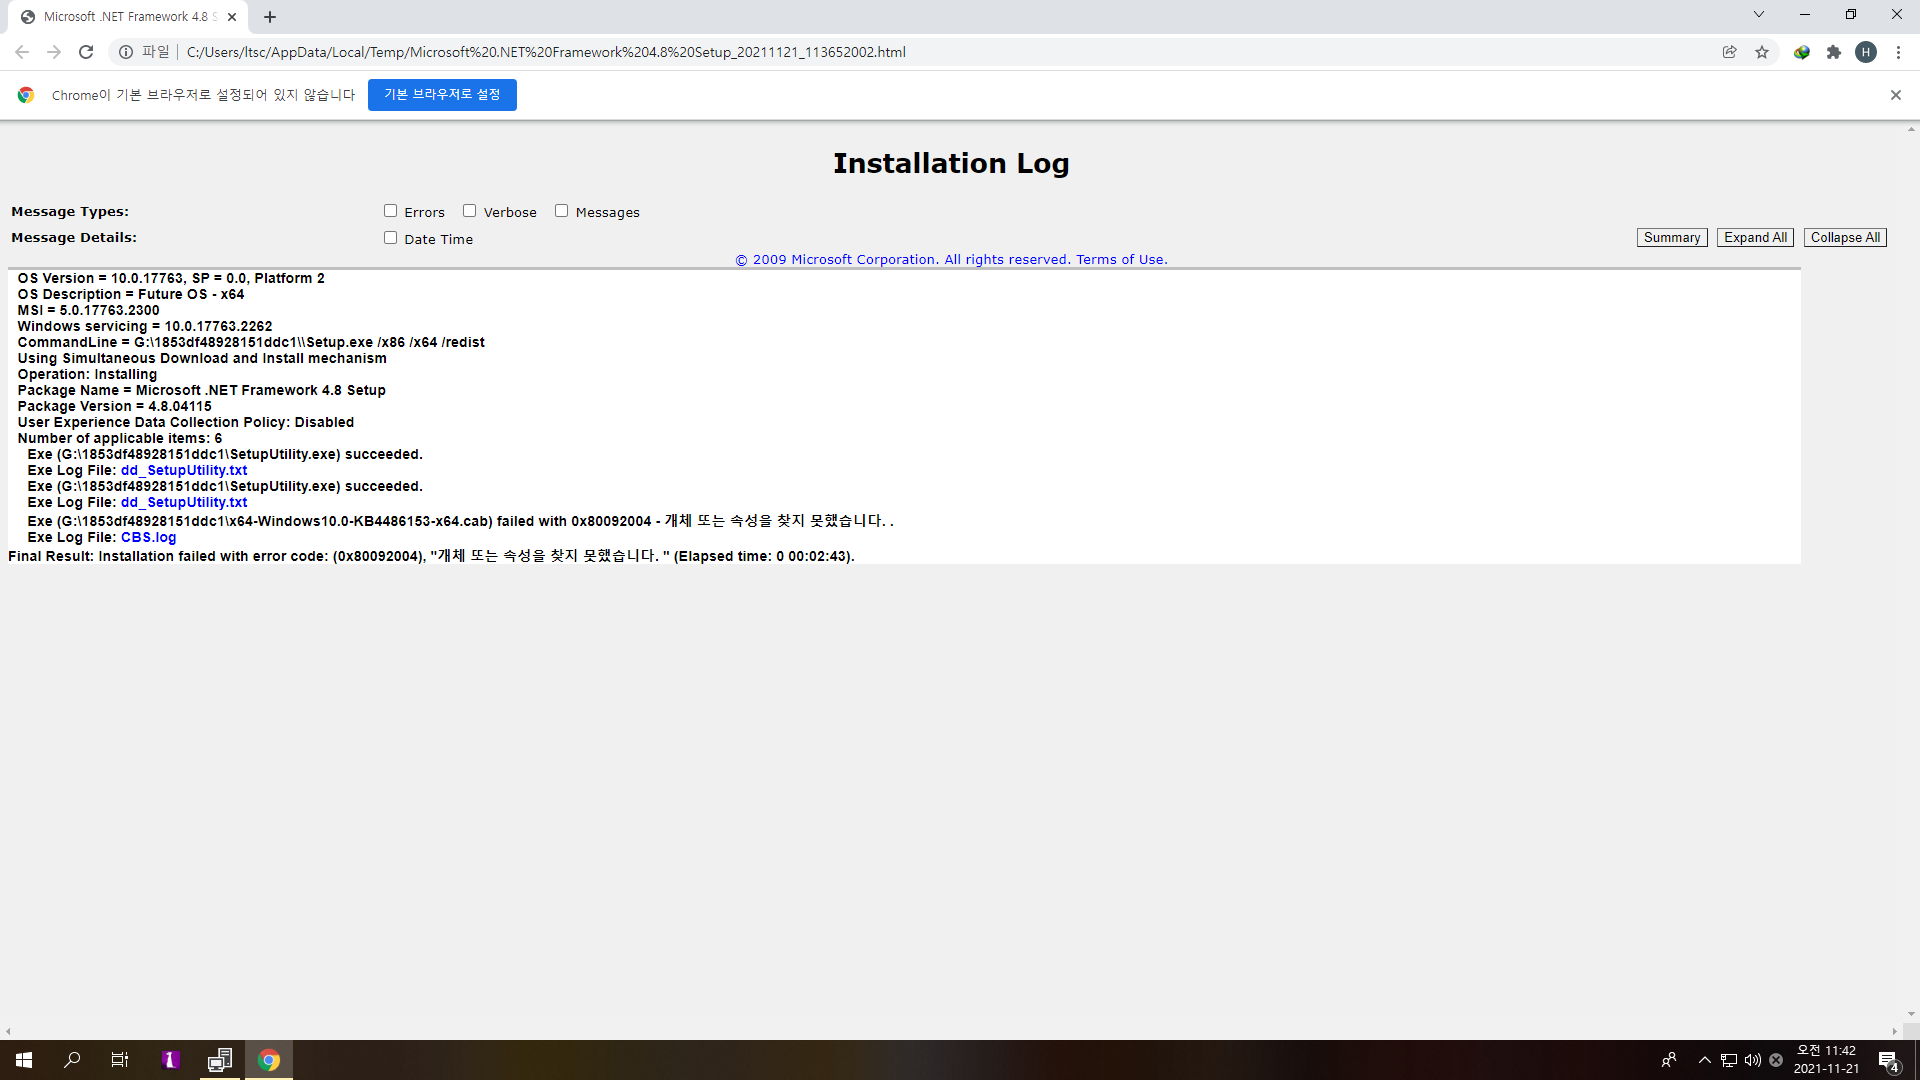
Task: Enable the Verbose message type checkbox
Action: tap(470, 211)
